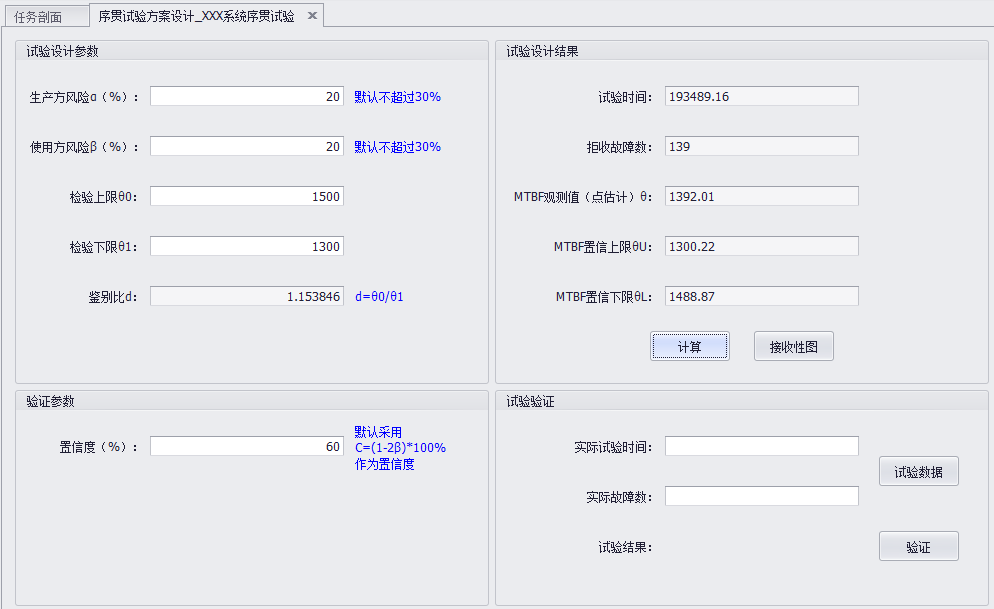Open the 接收性图 acceptance chart
The height and width of the screenshot is (609, 994).
coord(793,345)
